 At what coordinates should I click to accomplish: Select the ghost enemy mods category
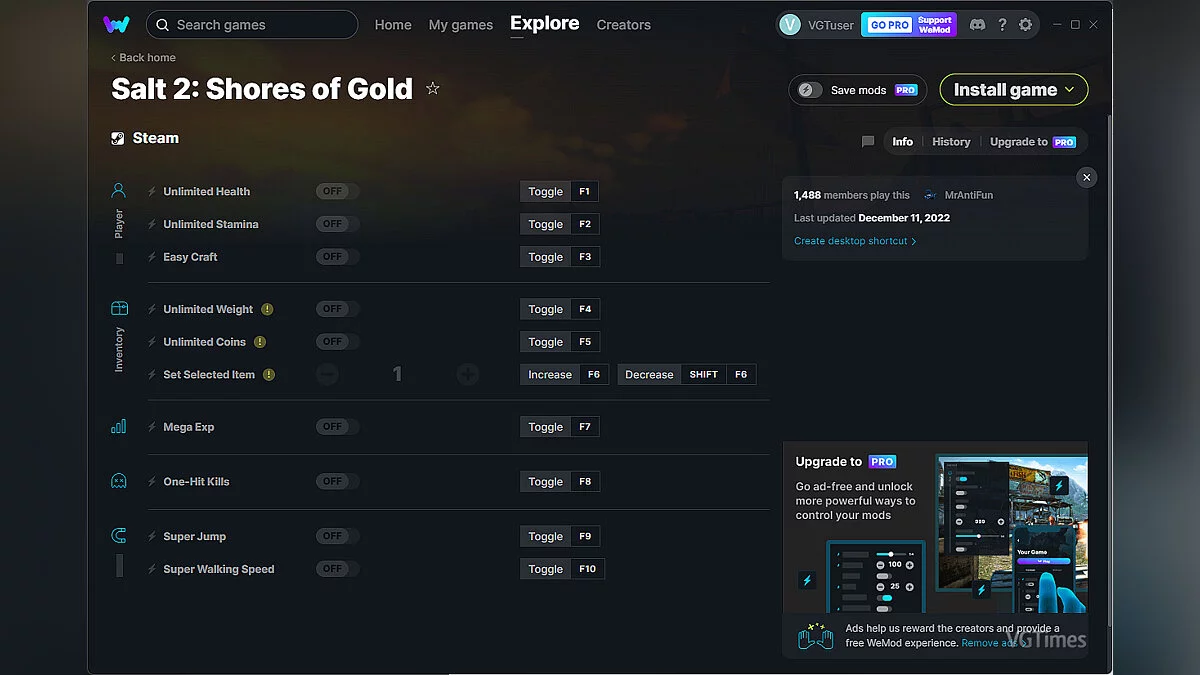point(118,481)
